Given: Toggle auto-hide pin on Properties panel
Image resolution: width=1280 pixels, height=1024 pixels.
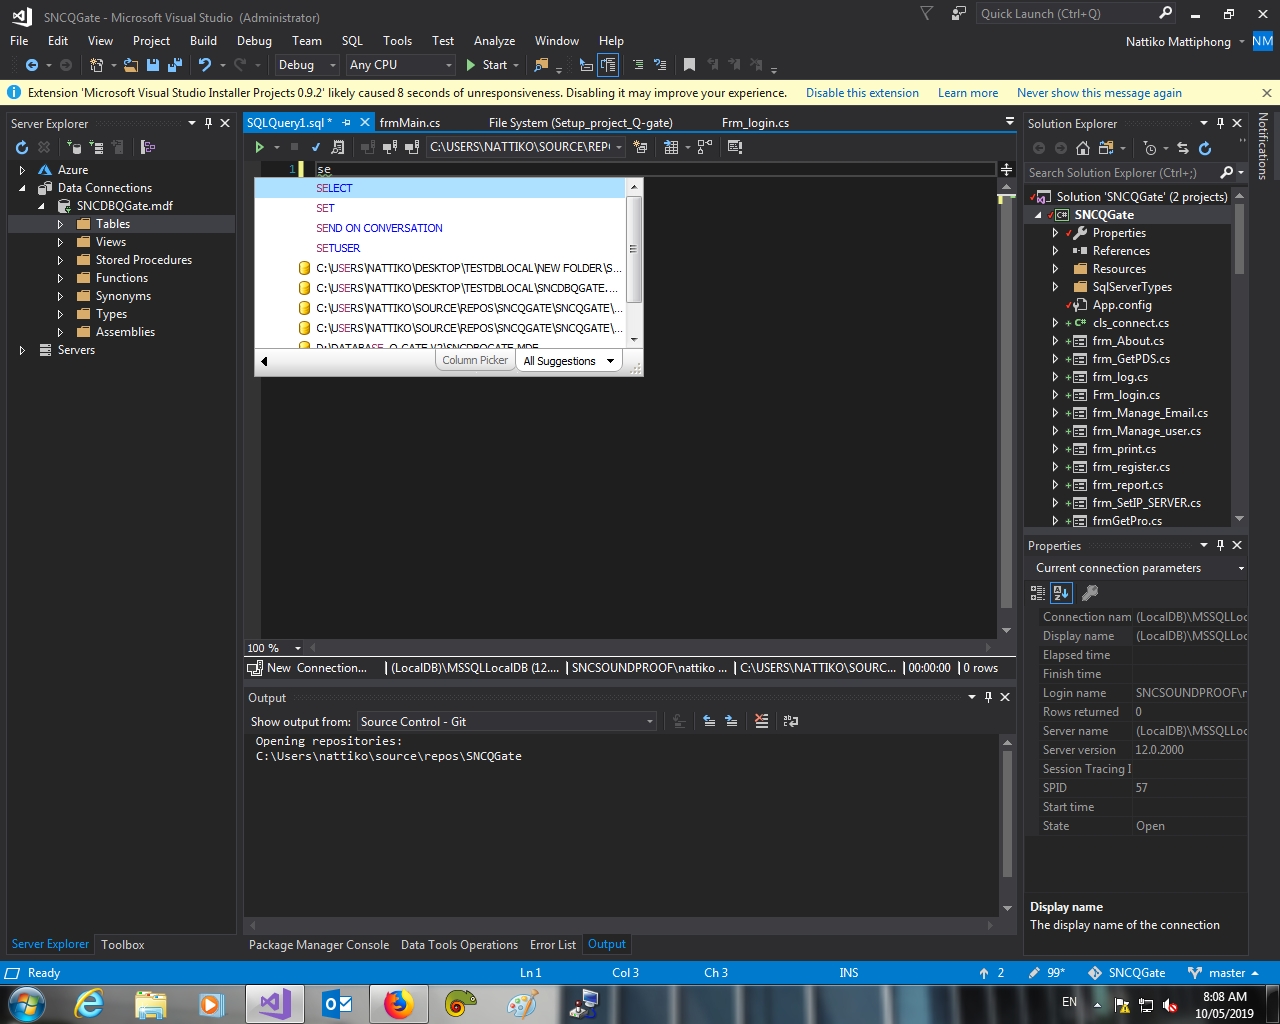Looking at the screenshot, I should point(1220,545).
